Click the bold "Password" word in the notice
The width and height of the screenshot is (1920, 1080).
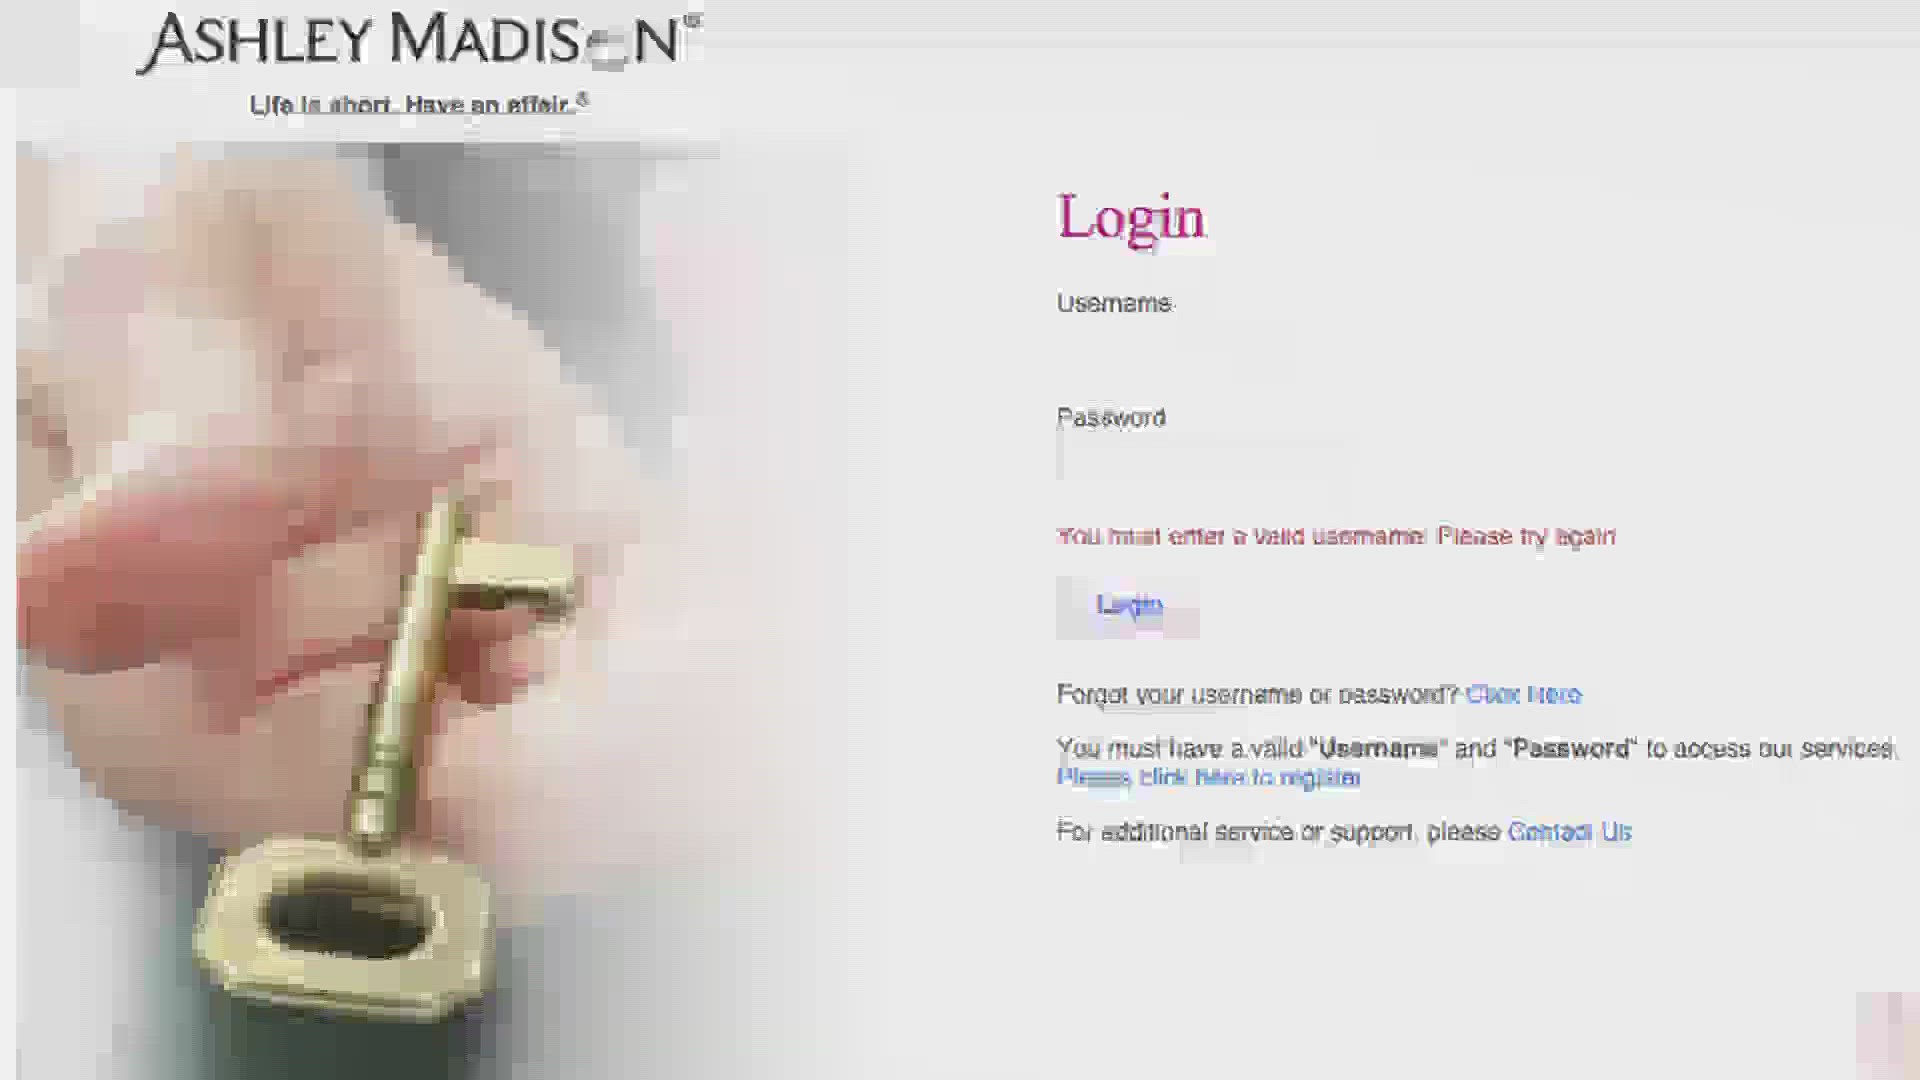point(1570,748)
